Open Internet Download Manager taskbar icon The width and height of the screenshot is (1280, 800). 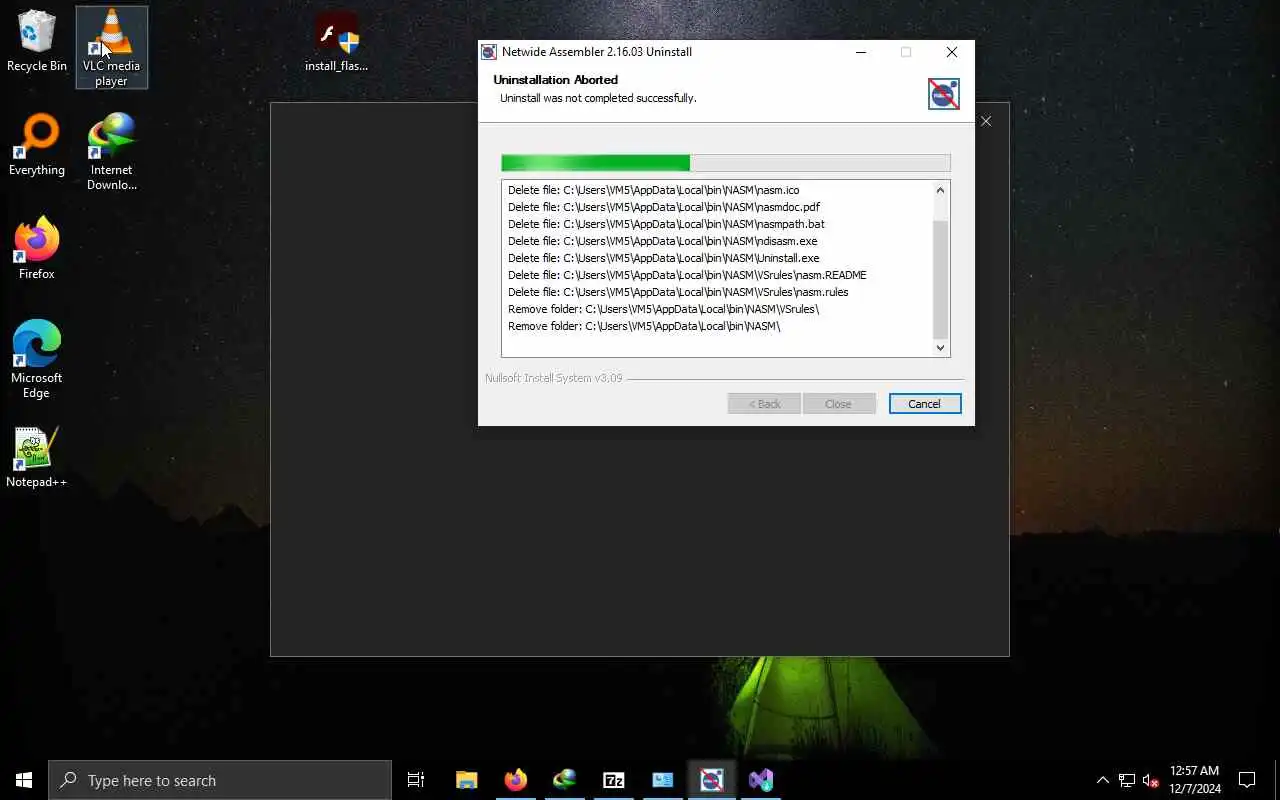point(565,780)
